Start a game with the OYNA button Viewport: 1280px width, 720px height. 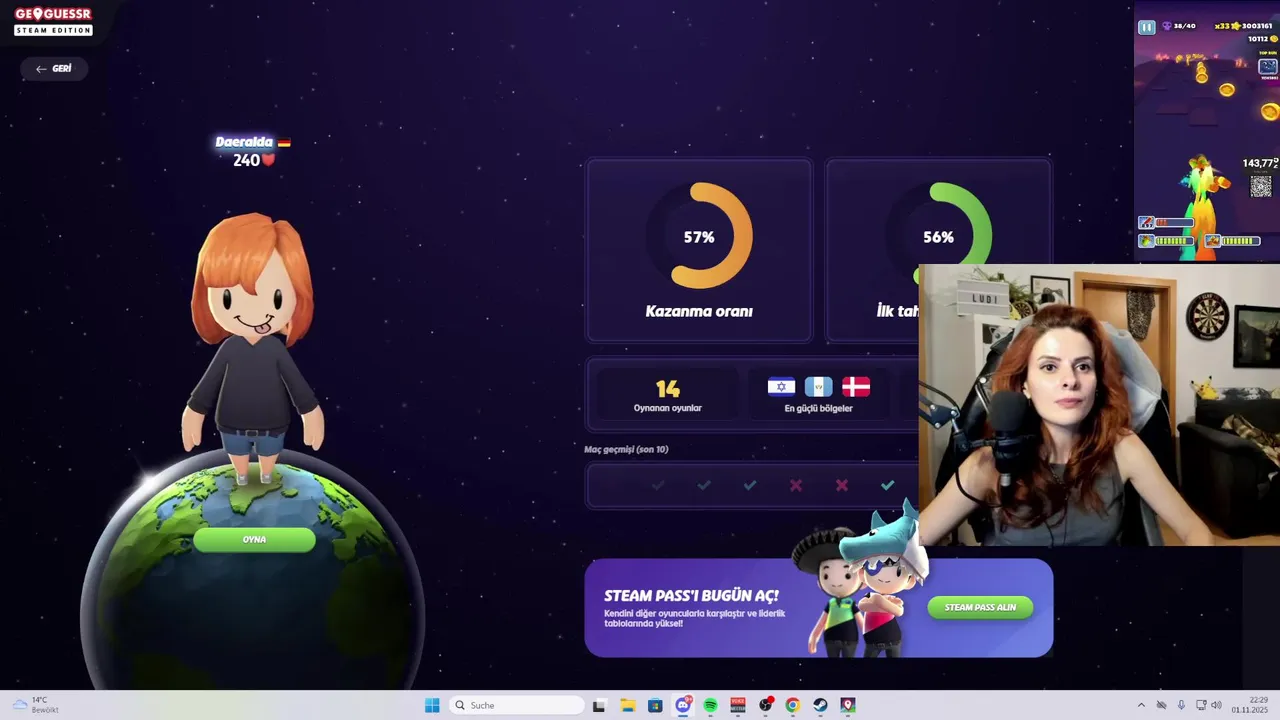(254, 540)
